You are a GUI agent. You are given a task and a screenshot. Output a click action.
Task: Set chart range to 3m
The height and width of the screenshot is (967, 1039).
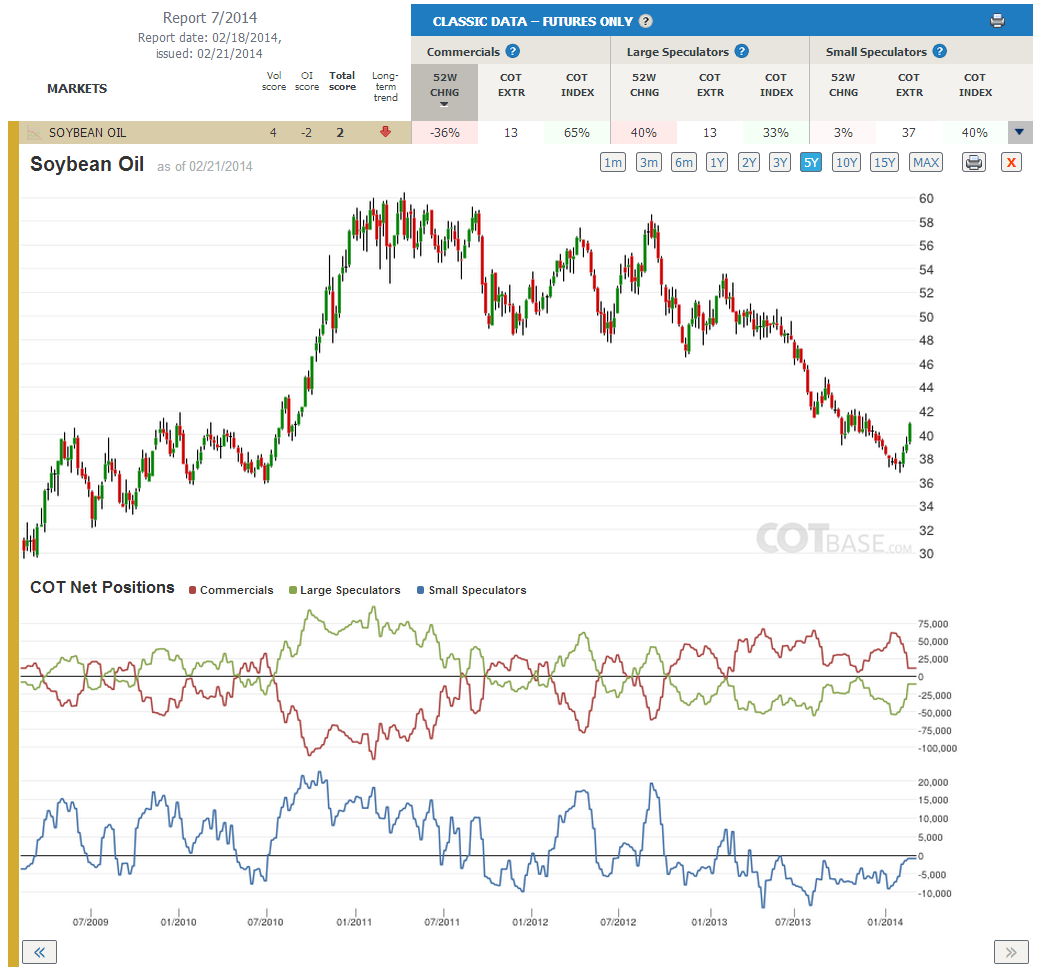tap(649, 162)
